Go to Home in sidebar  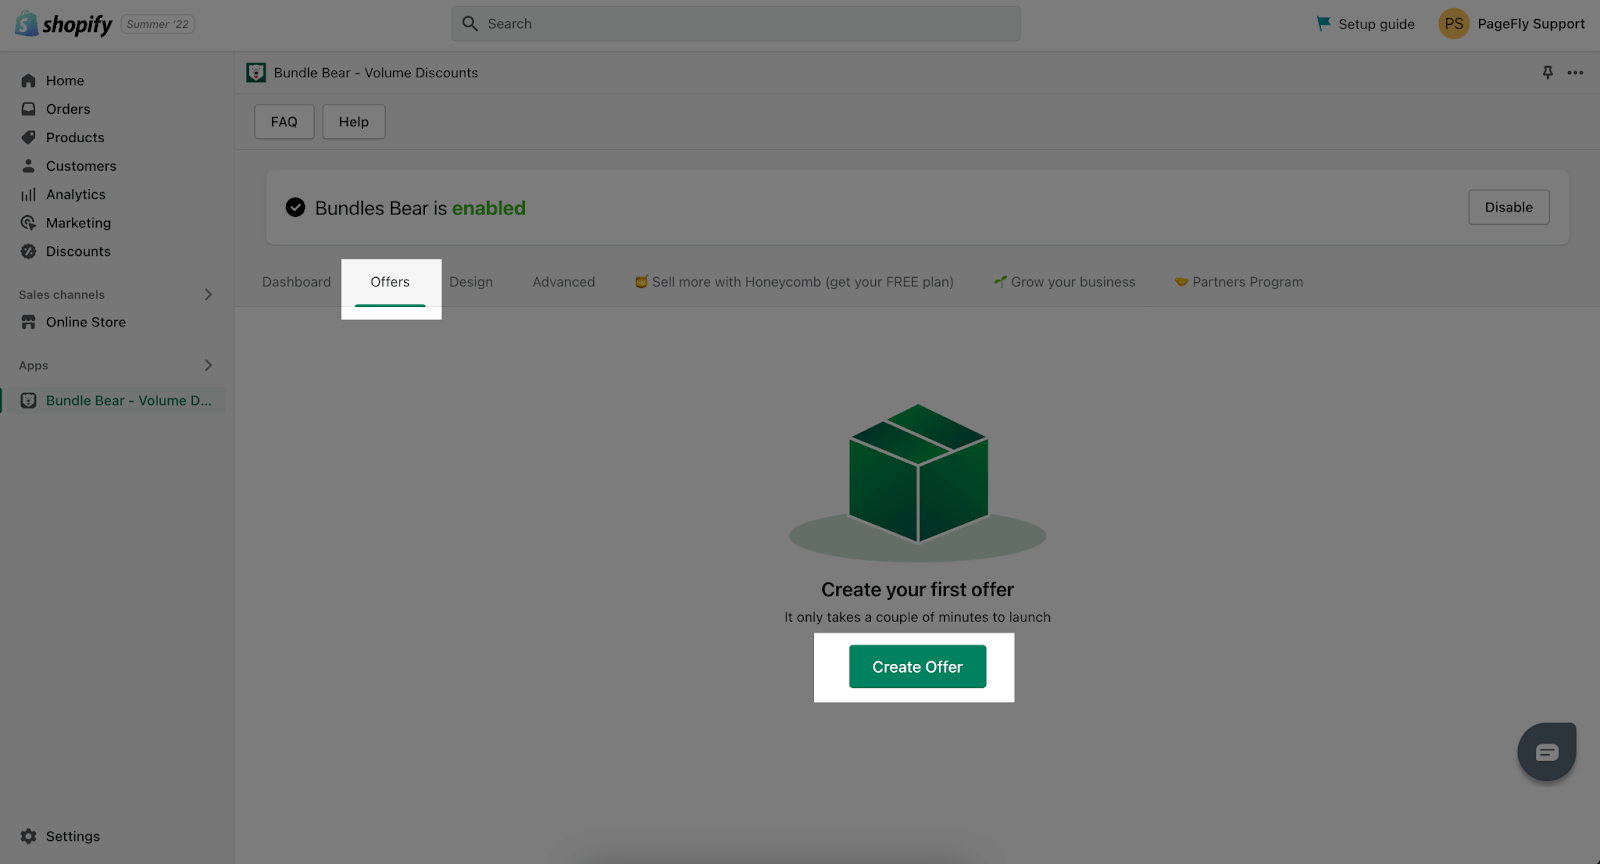(65, 81)
